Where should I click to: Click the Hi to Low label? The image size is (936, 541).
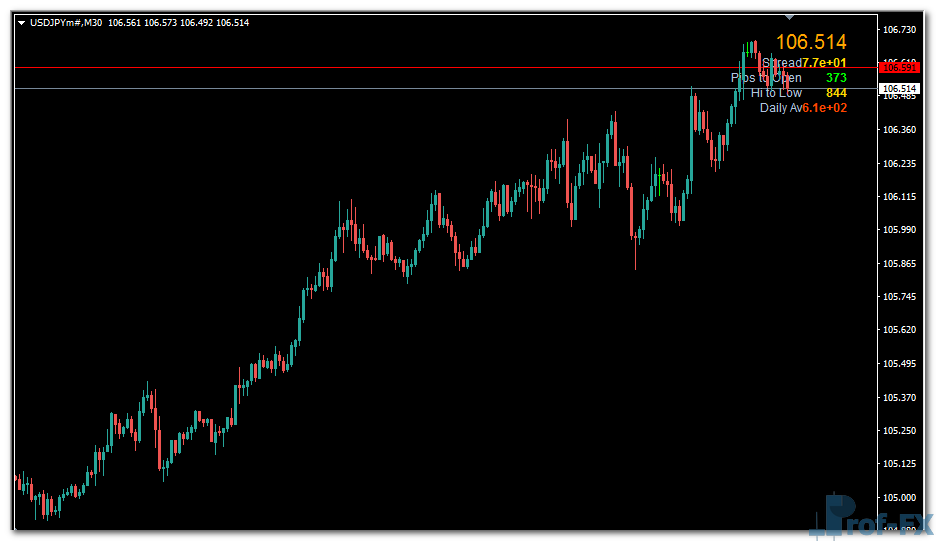776,93
